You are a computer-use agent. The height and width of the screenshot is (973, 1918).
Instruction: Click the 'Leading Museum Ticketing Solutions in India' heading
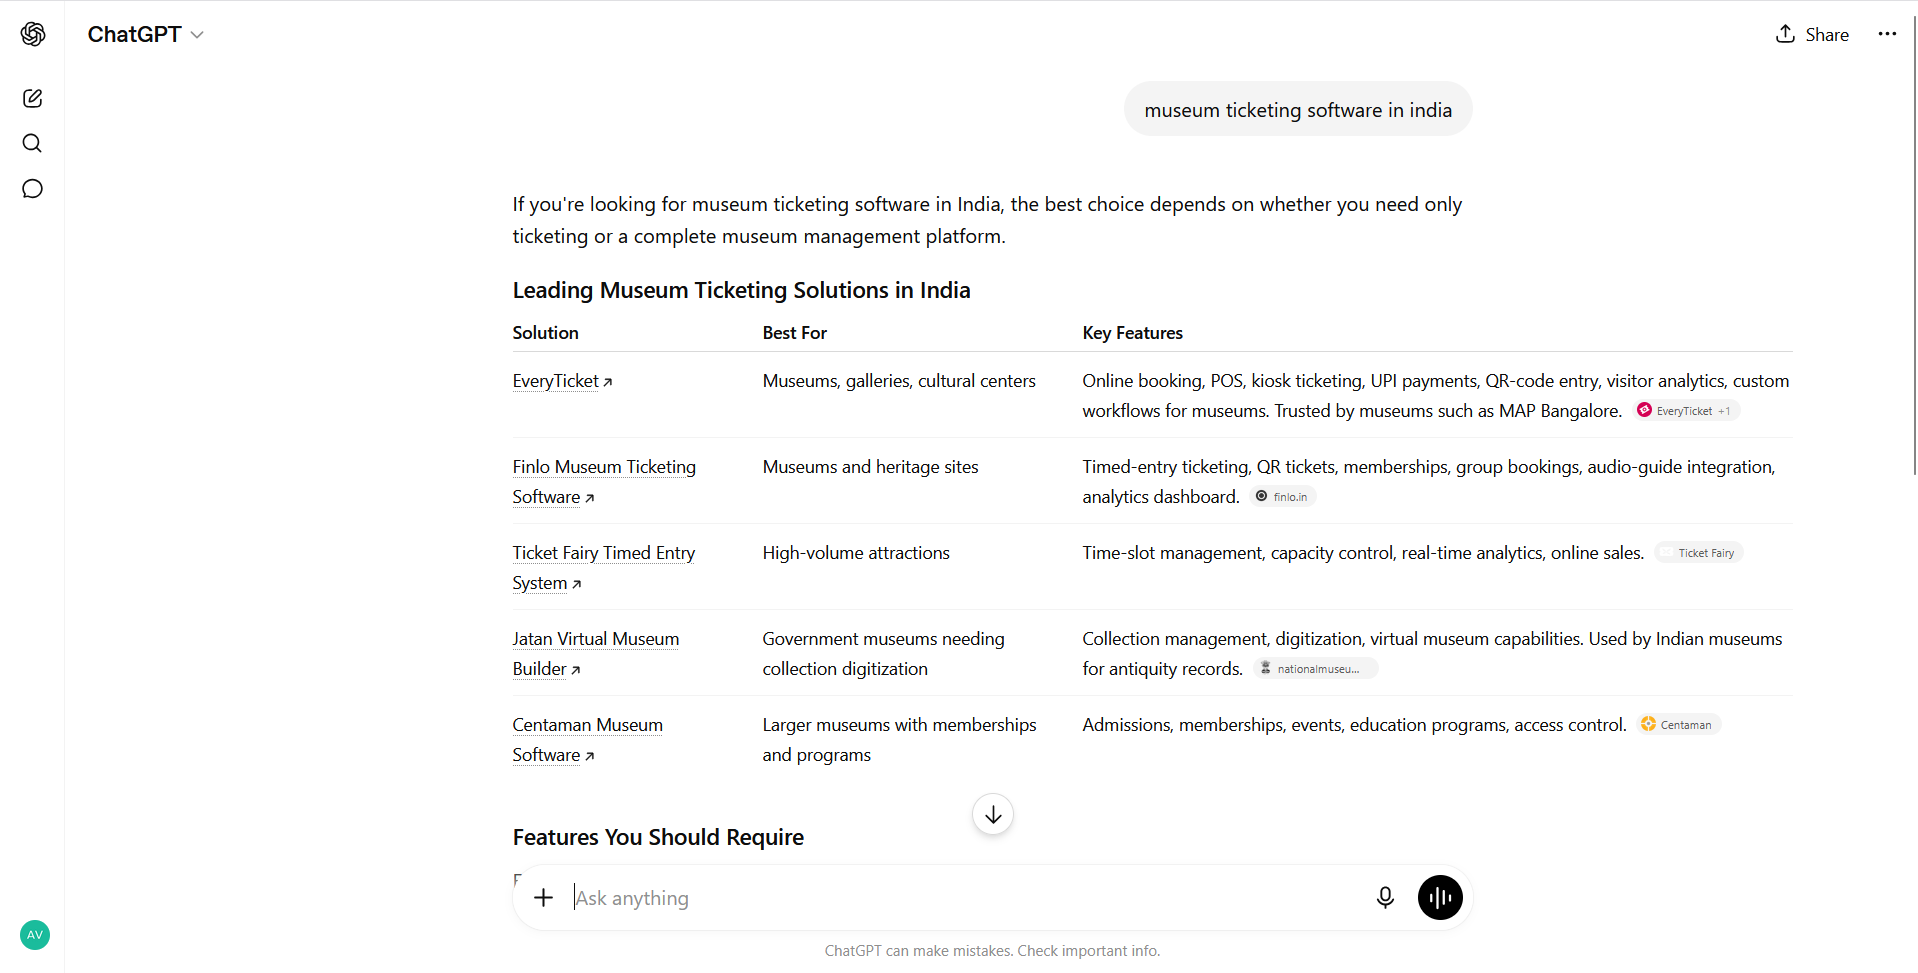[741, 290]
